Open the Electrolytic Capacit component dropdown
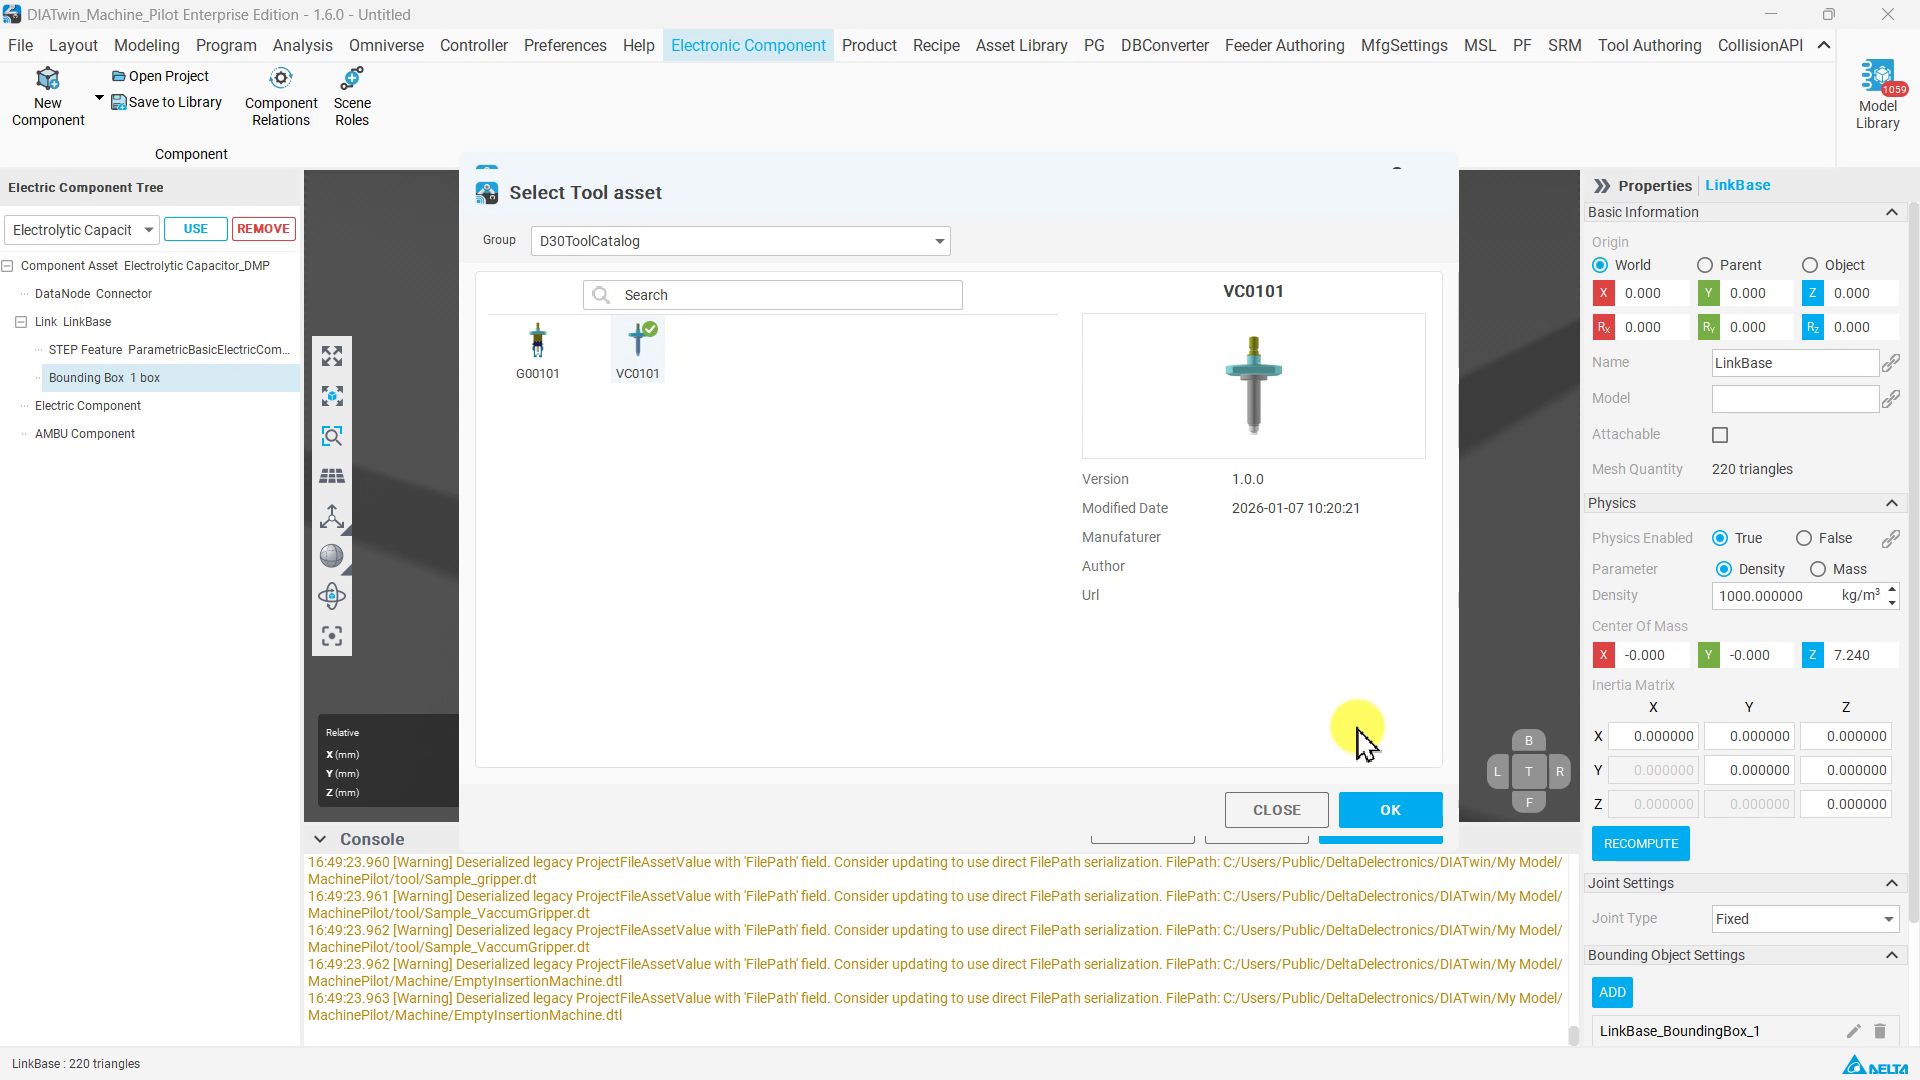Viewport: 1920px width, 1080px height. click(x=82, y=230)
